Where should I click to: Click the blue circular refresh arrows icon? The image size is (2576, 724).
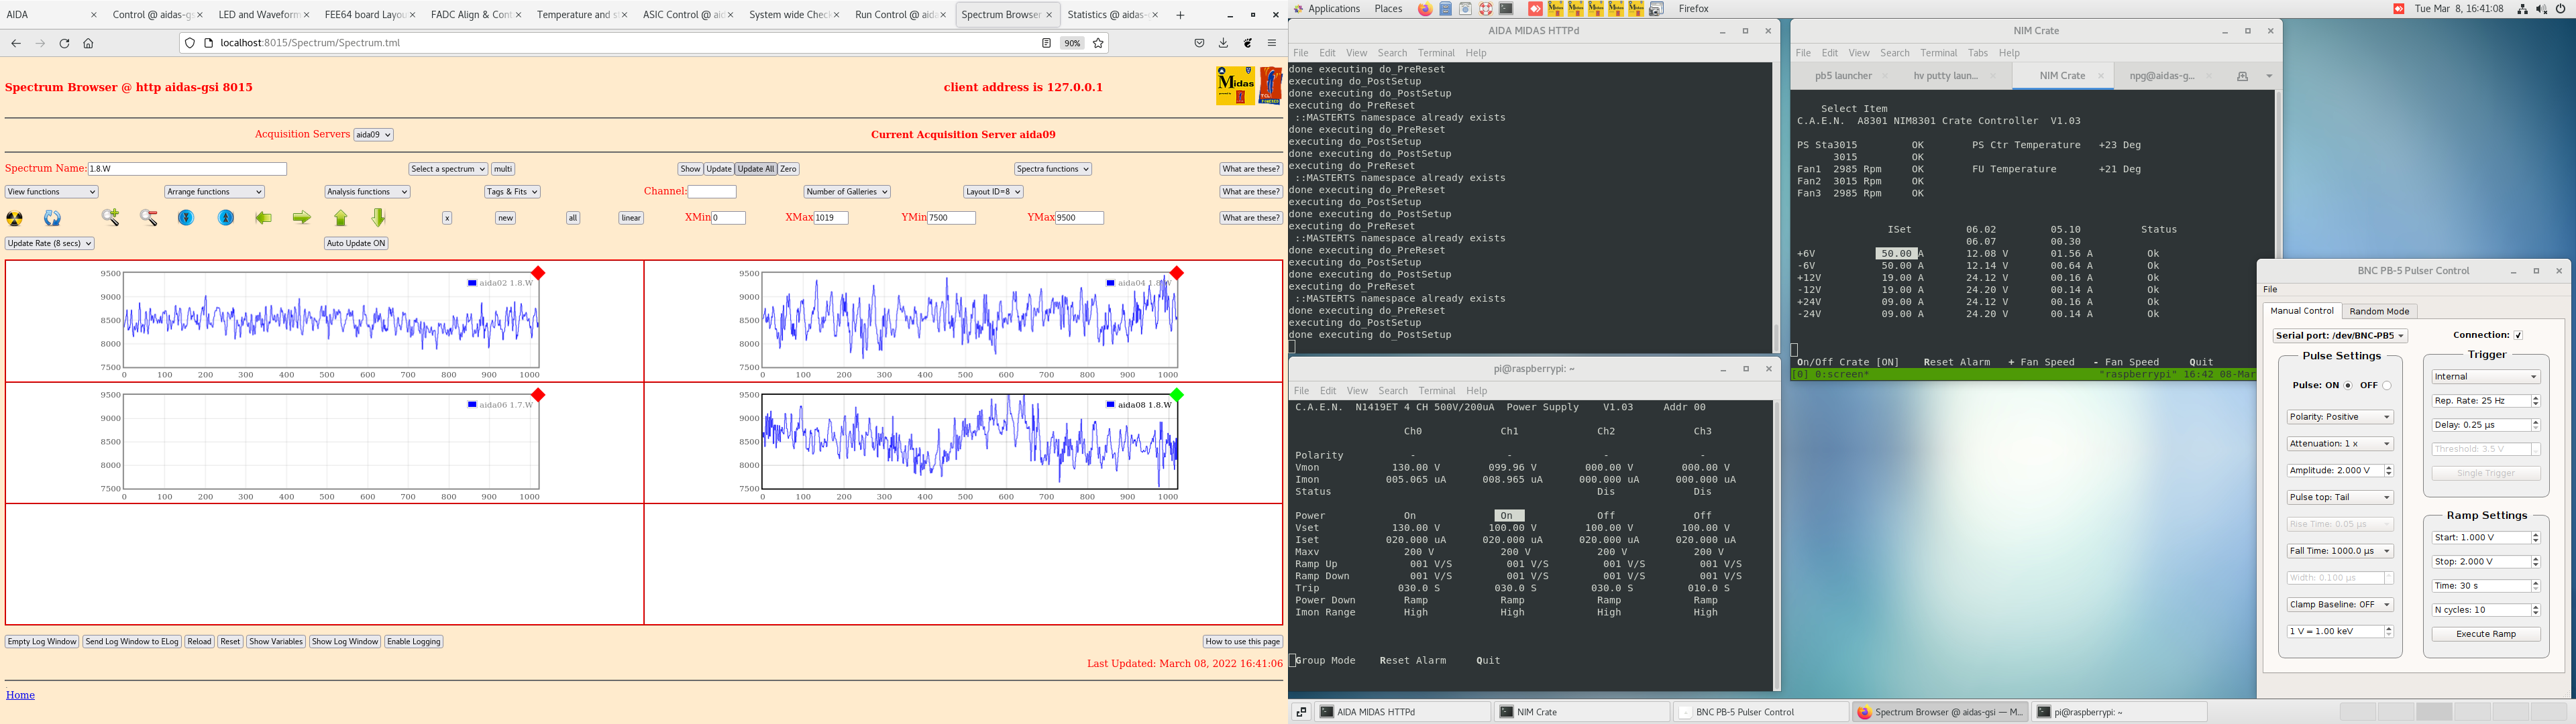(x=53, y=218)
